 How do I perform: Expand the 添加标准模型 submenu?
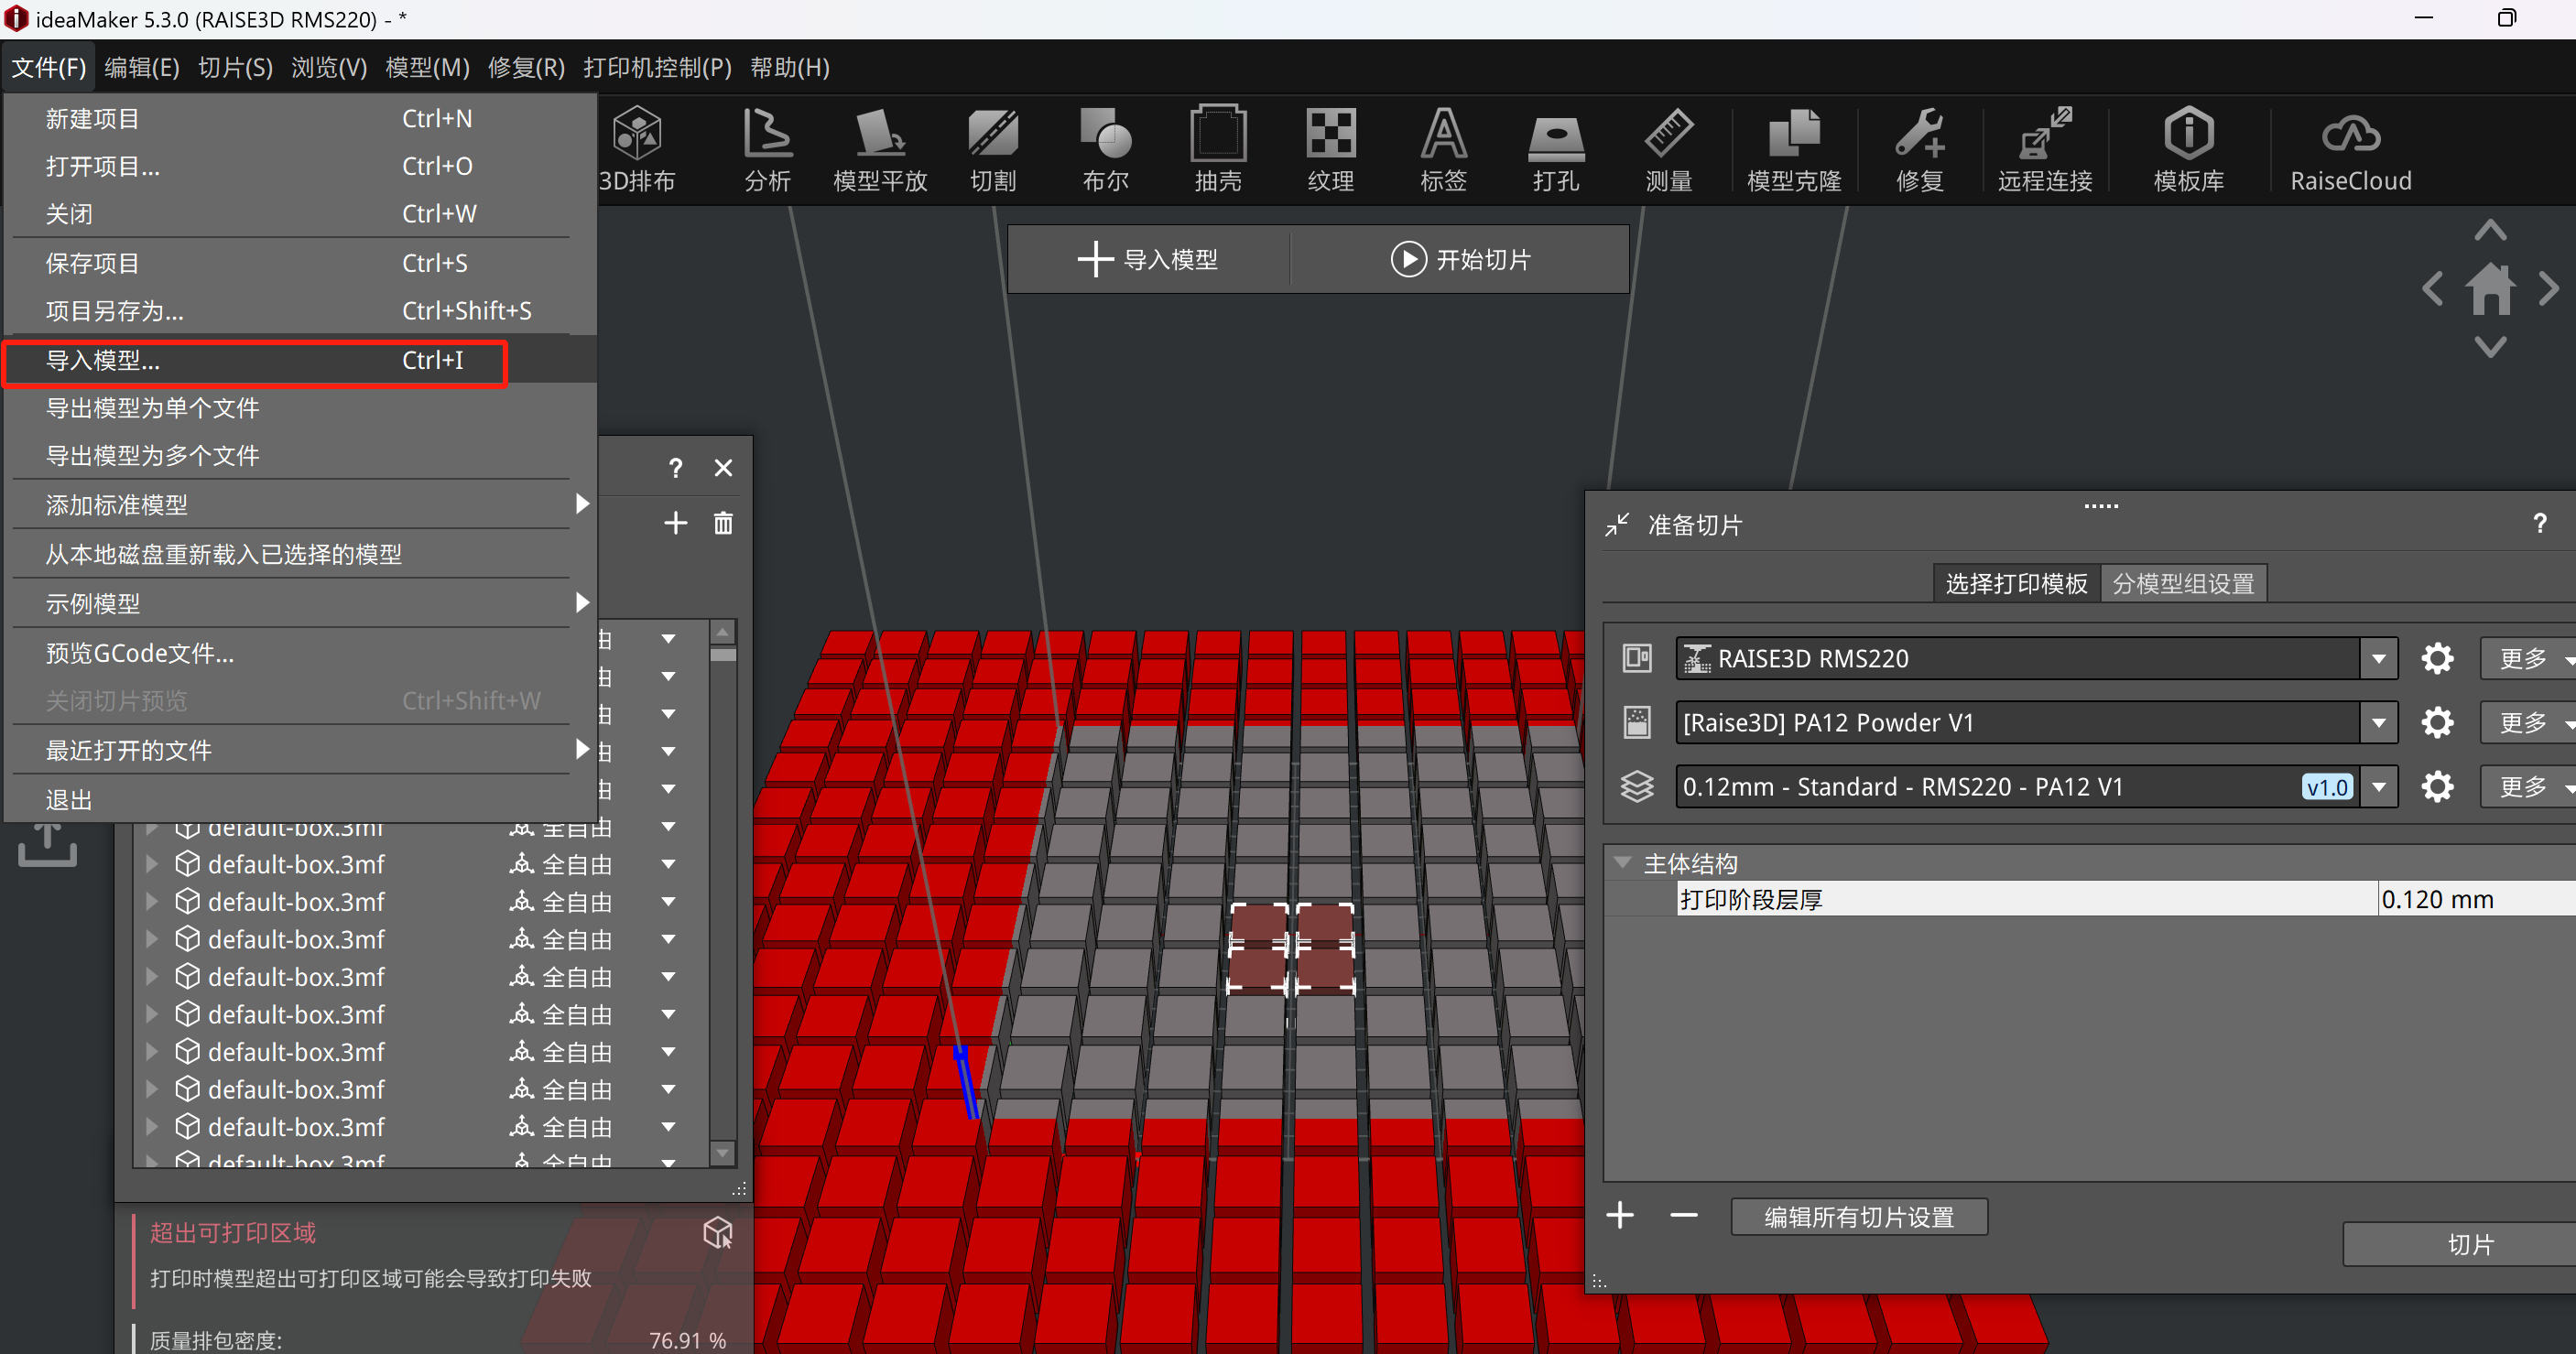(300, 504)
